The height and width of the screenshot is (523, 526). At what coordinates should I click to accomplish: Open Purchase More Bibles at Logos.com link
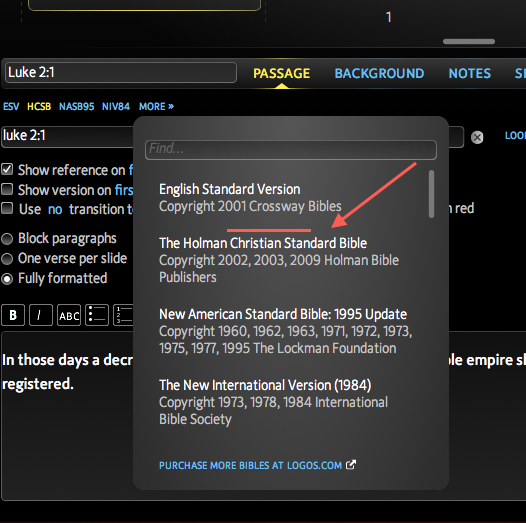pos(250,465)
